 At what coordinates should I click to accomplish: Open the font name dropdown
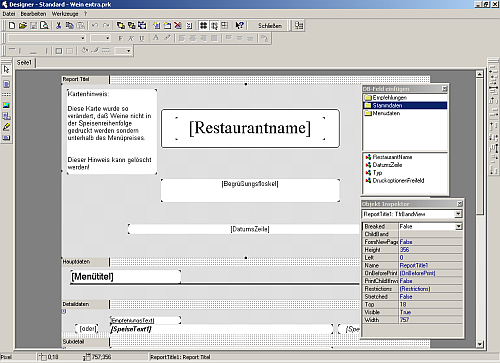[83, 38]
